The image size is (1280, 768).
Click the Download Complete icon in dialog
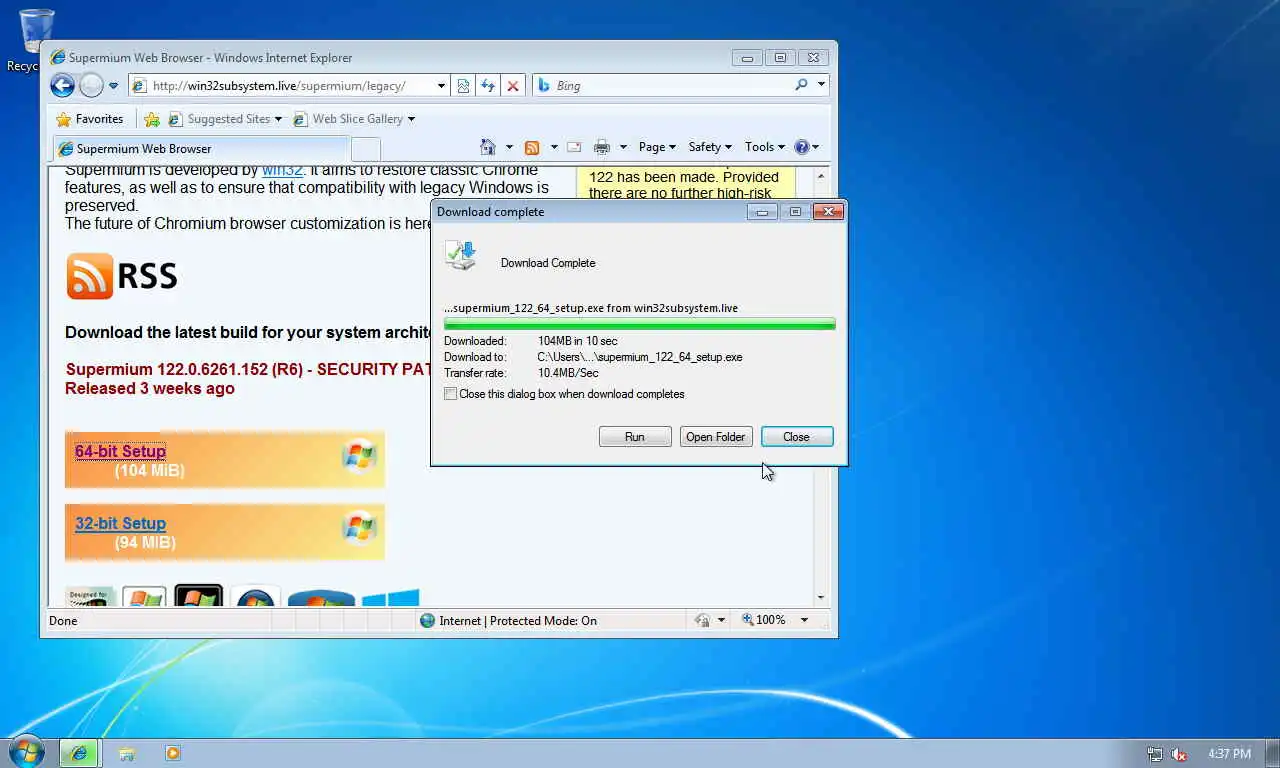point(461,256)
